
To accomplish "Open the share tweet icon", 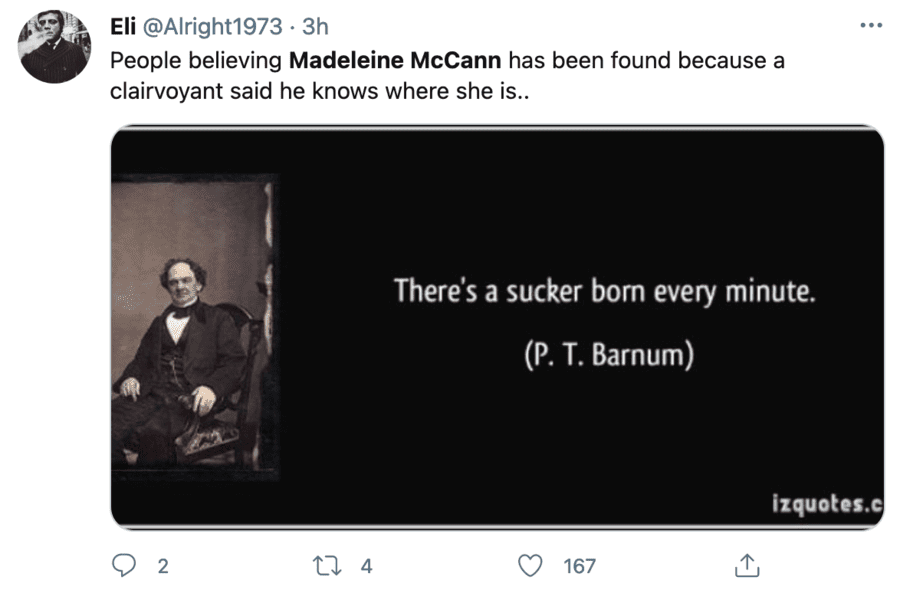I will (x=746, y=566).
